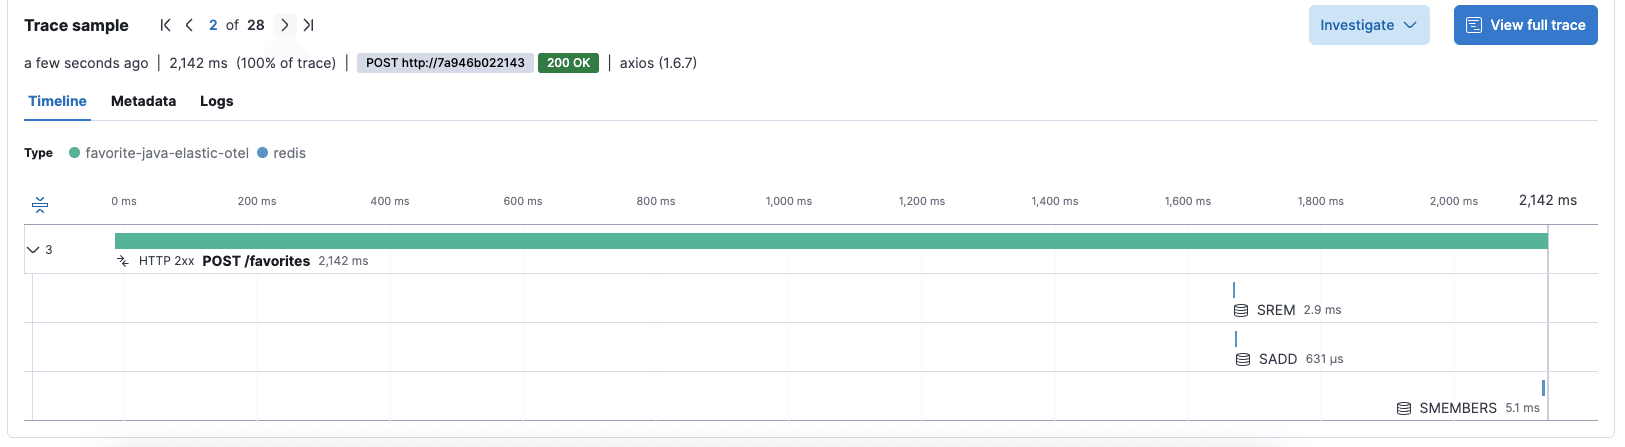Image resolution: width=1625 pixels, height=447 pixels.
Task: Jump to last trace sample
Action: click(x=309, y=25)
